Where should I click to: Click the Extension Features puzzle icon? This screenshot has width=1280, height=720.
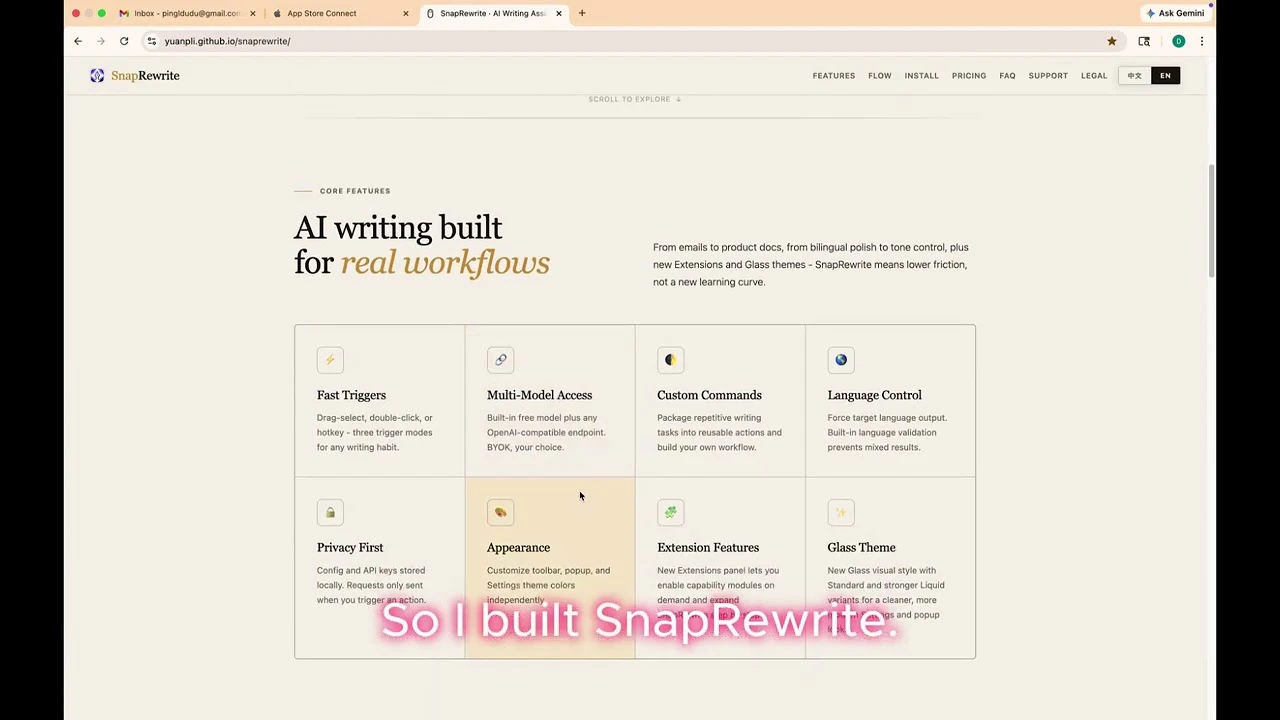[670, 513]
